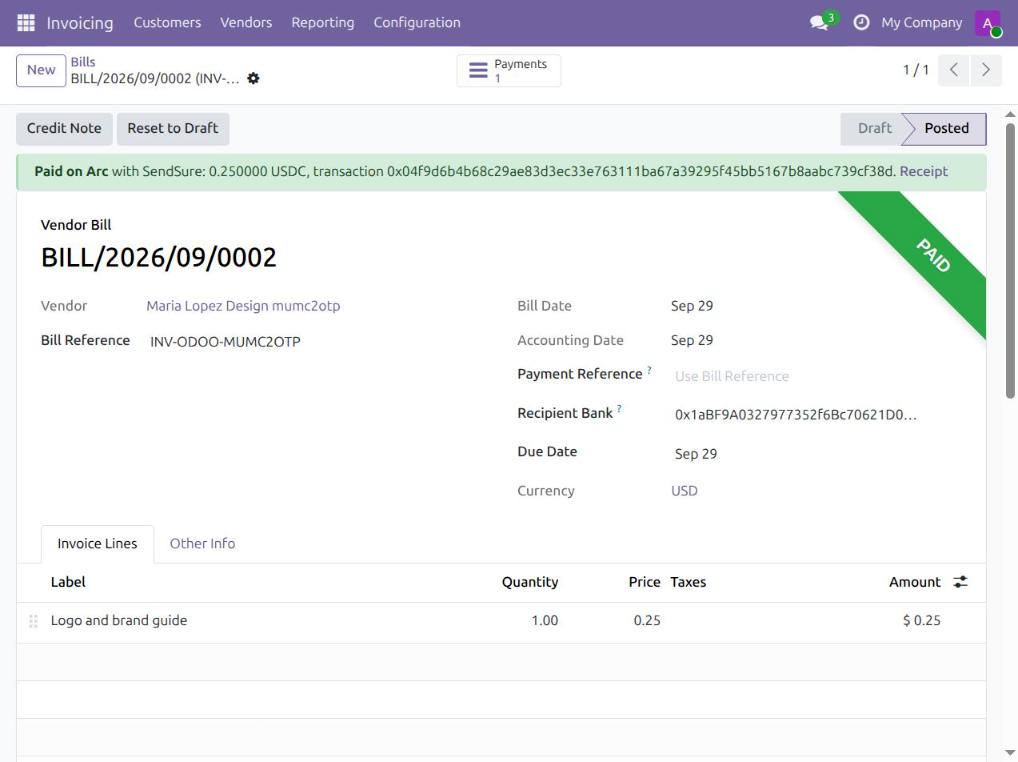Select the Draft status stage
1018x762 pixels.
pyautogui.click(x=874, y=129)
